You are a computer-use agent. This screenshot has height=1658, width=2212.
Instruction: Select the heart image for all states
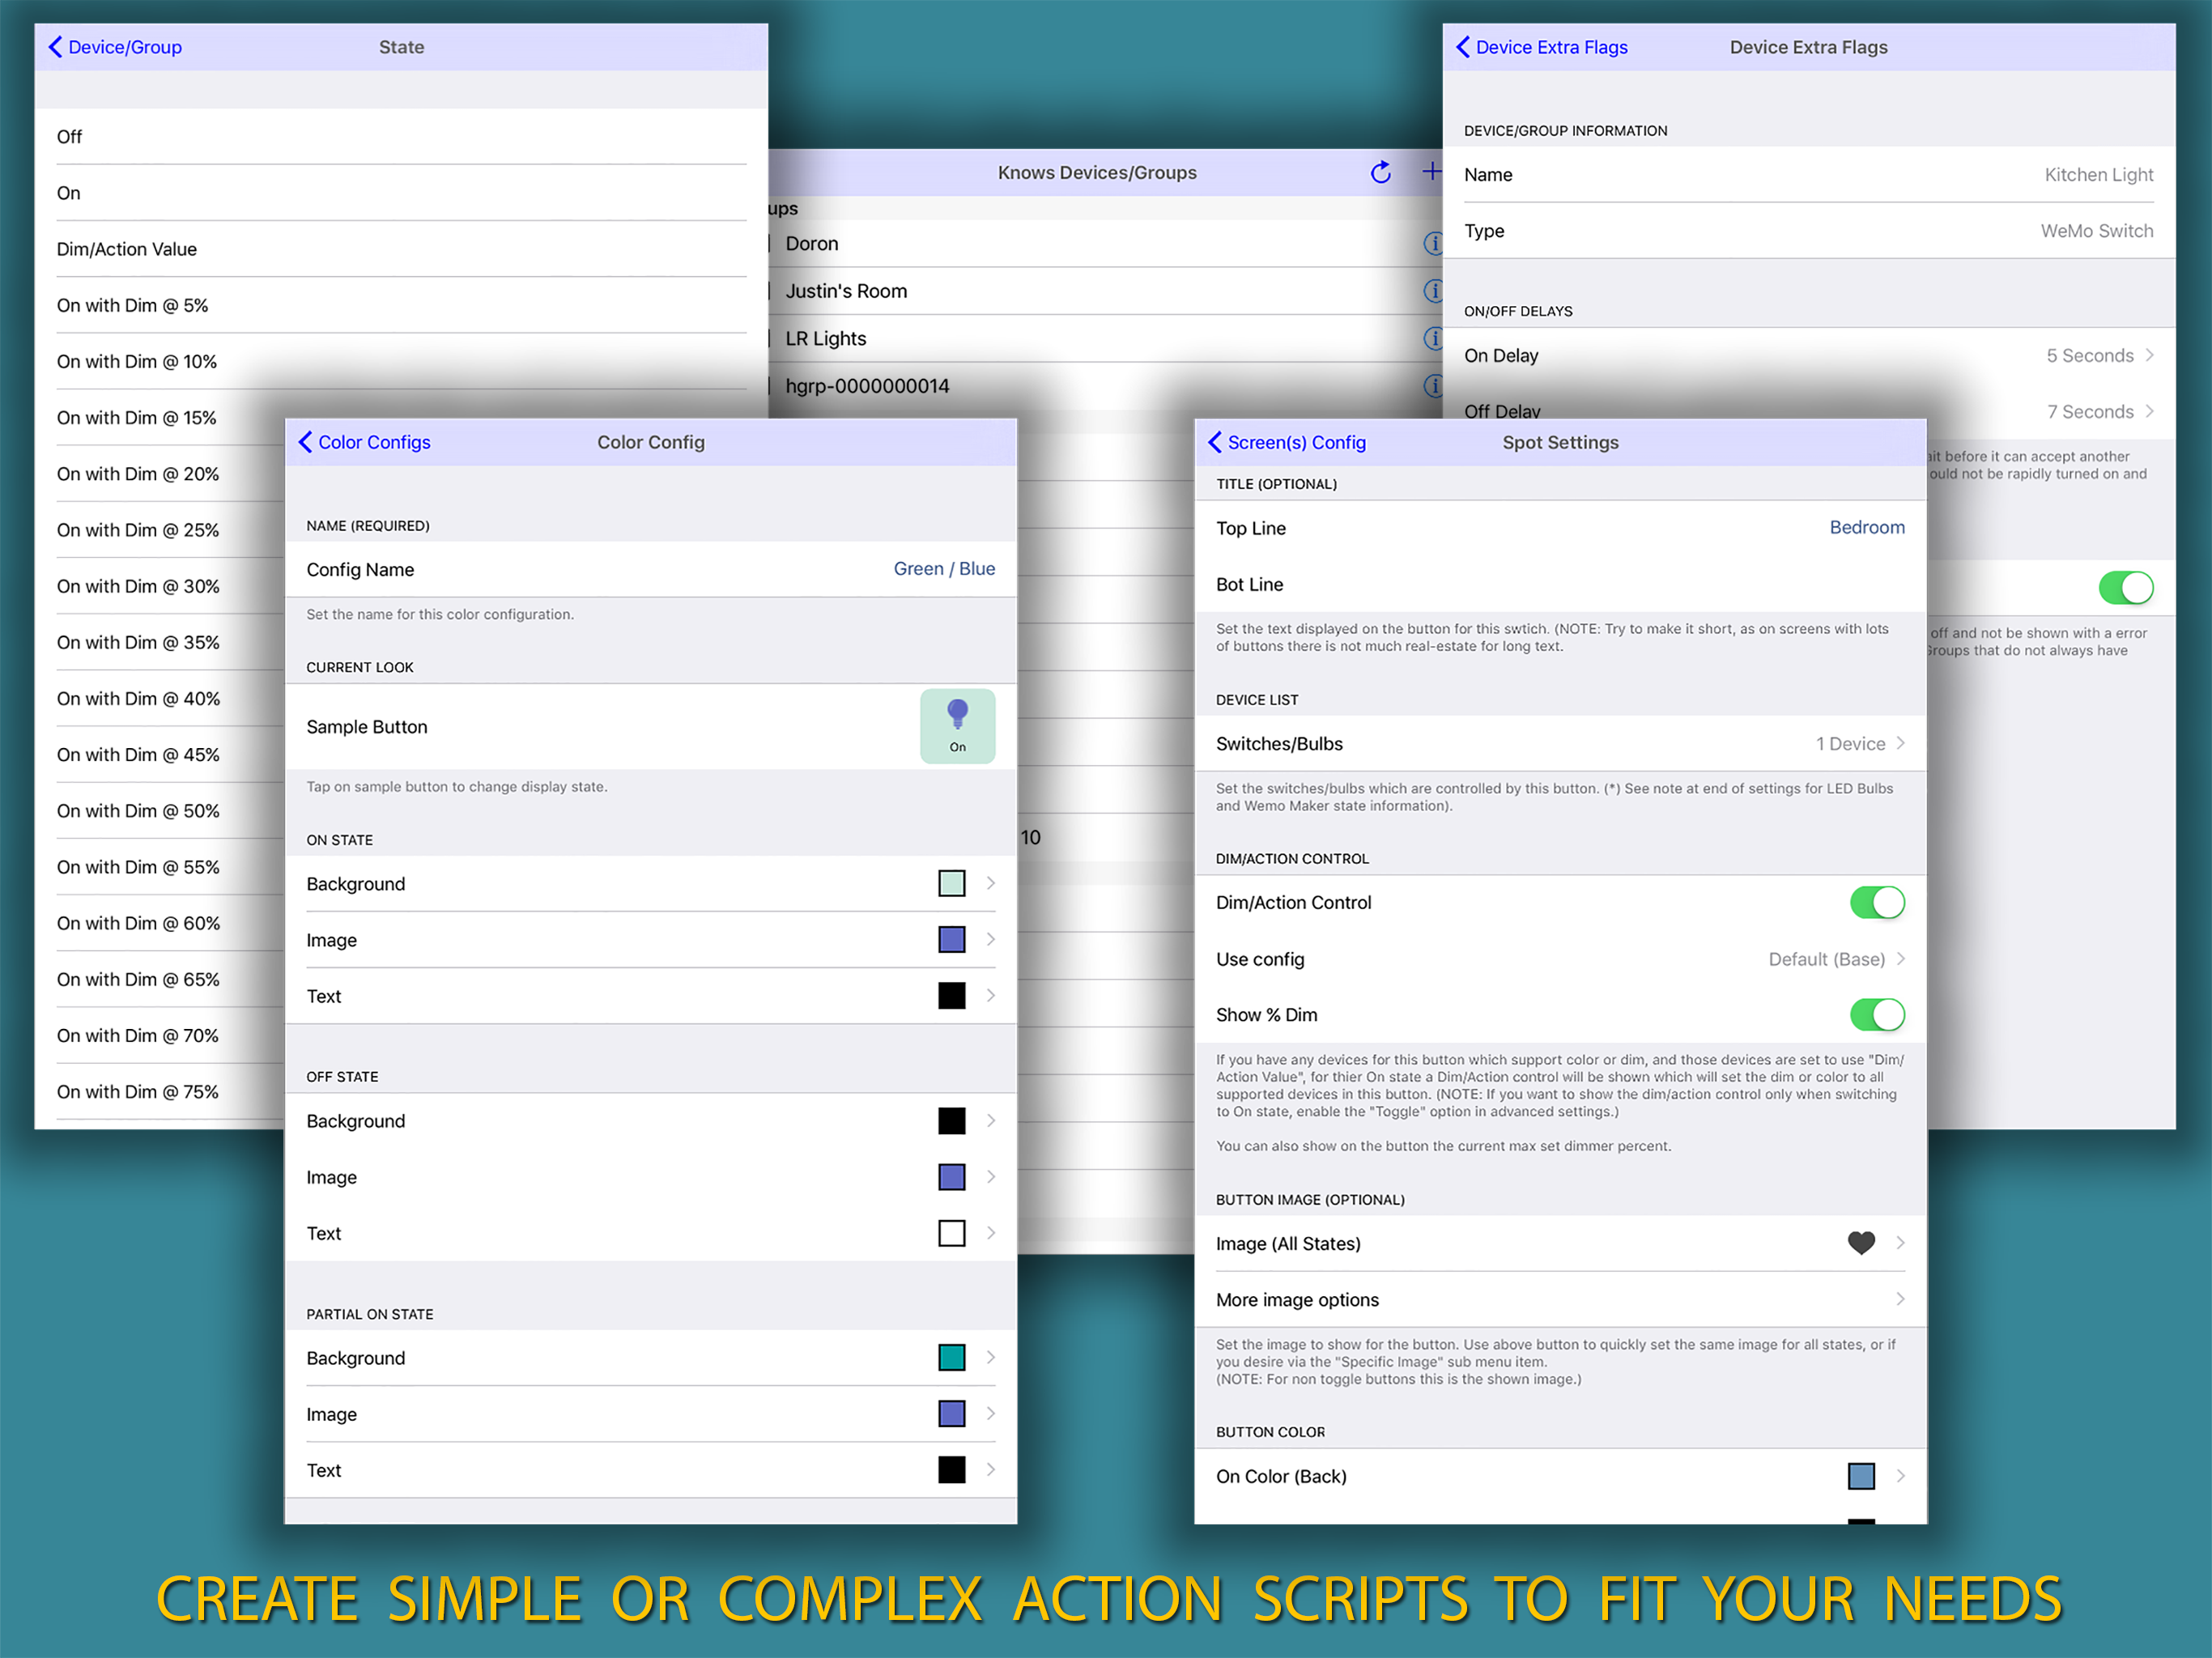[x=1860, y=1243]
